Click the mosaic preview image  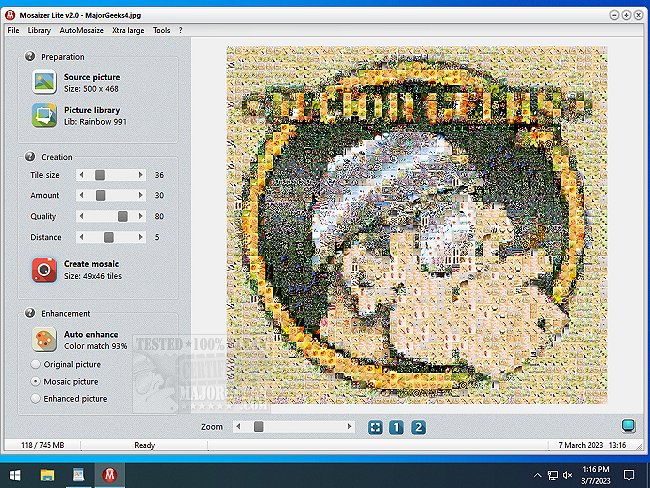pyautogui.click(x=417, y=225)
